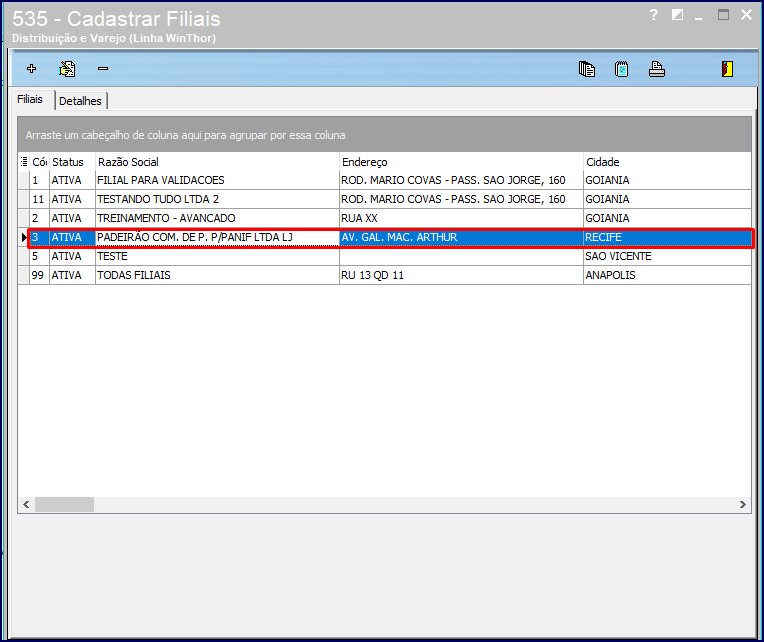Open the Detalhes tab
This screenshot has height=642, width=764.
80,101
